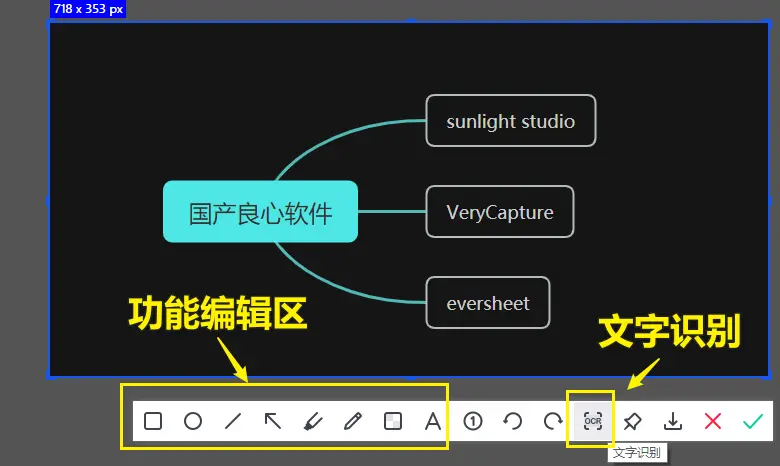
Task: Select the pencil freehand tool
Action: [x=352, y=421]
